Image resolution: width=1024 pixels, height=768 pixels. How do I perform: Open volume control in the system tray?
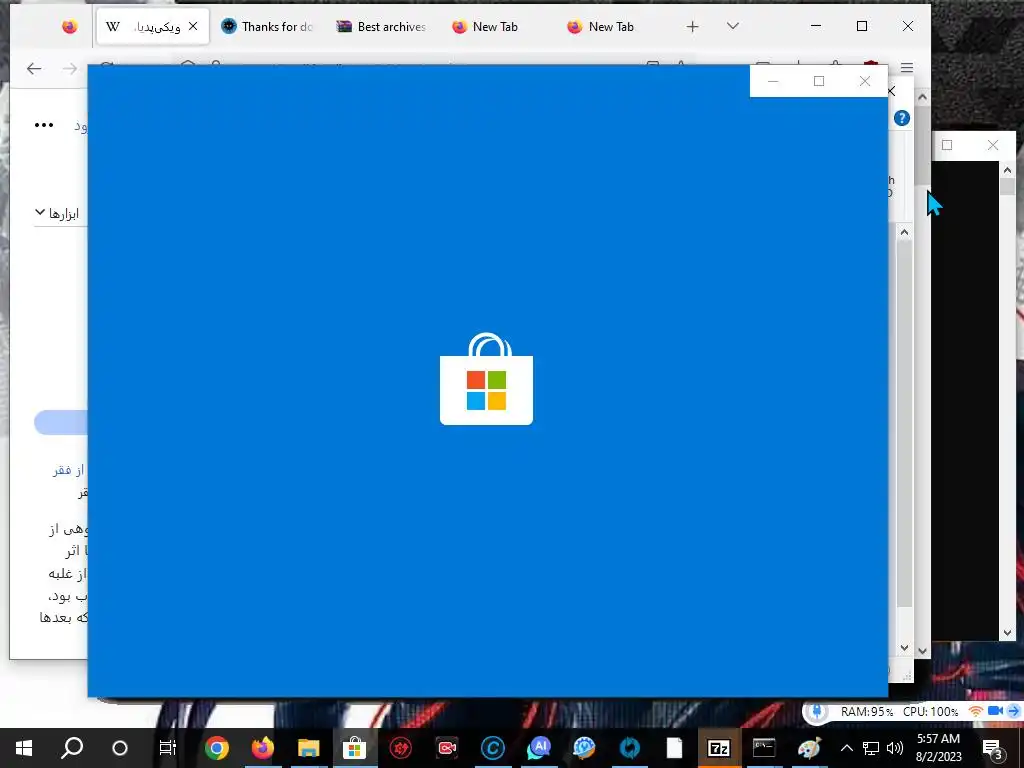pos(895,748)
